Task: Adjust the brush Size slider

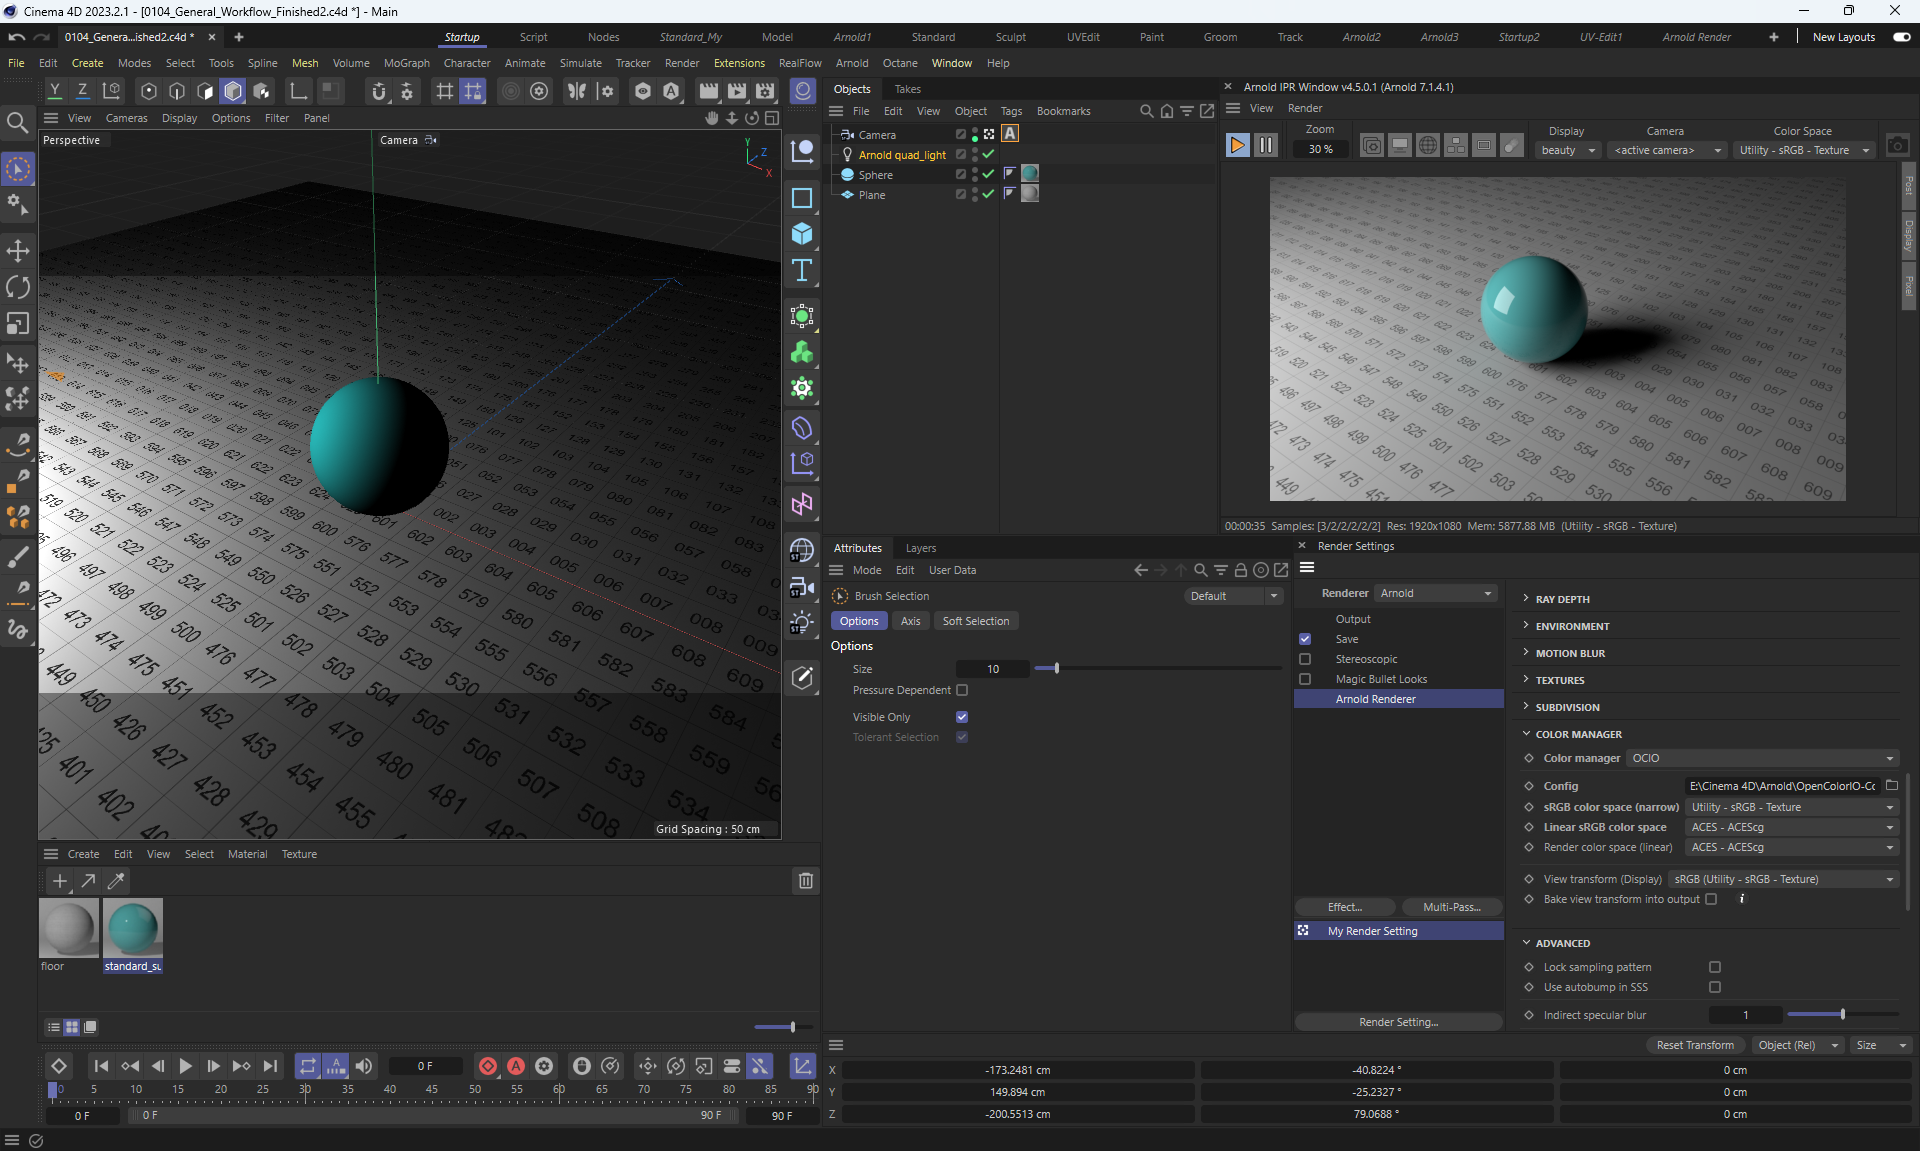Action: pyautogui.click(x=1056, y=668)
